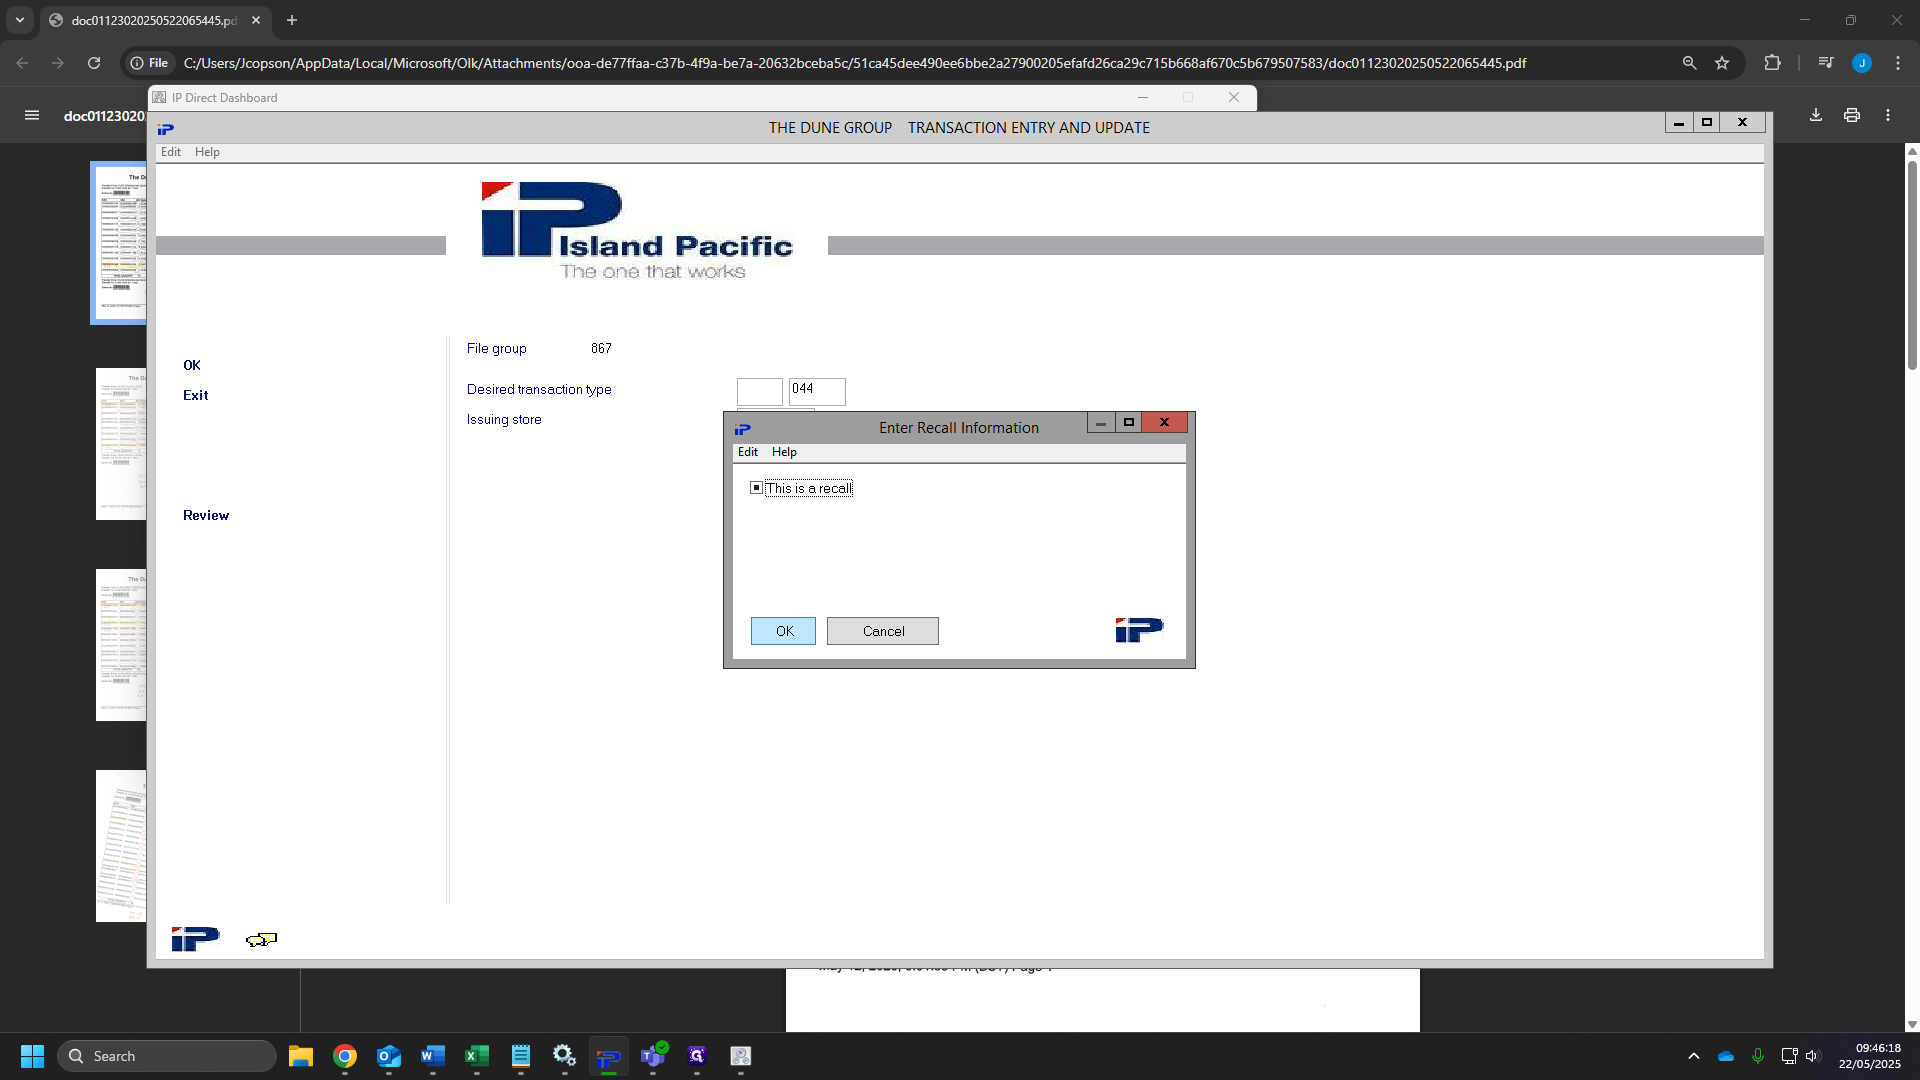This screenshot has height=1080, width=1920.
Task: Open Excel from taskbar
Action: tap(477, 1056)
